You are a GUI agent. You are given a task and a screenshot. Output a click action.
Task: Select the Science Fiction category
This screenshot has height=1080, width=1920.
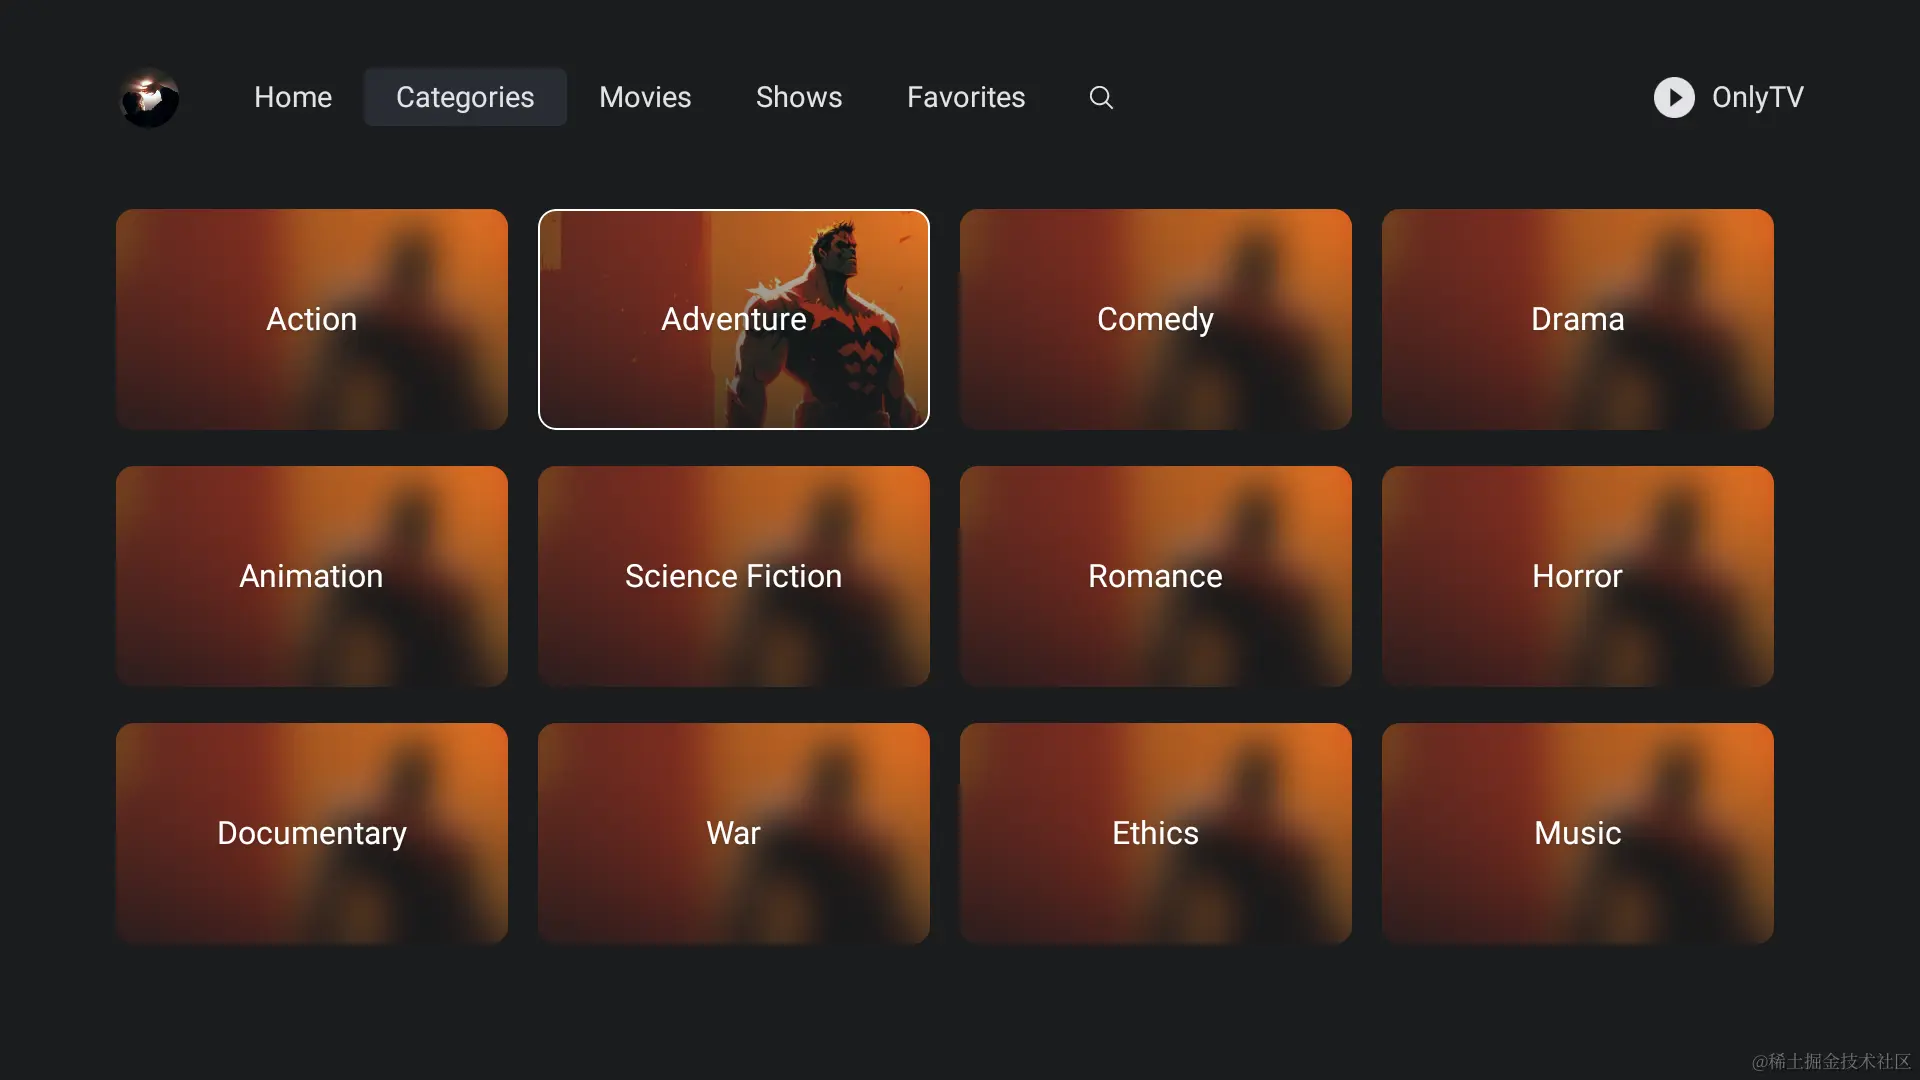[733, 576]
